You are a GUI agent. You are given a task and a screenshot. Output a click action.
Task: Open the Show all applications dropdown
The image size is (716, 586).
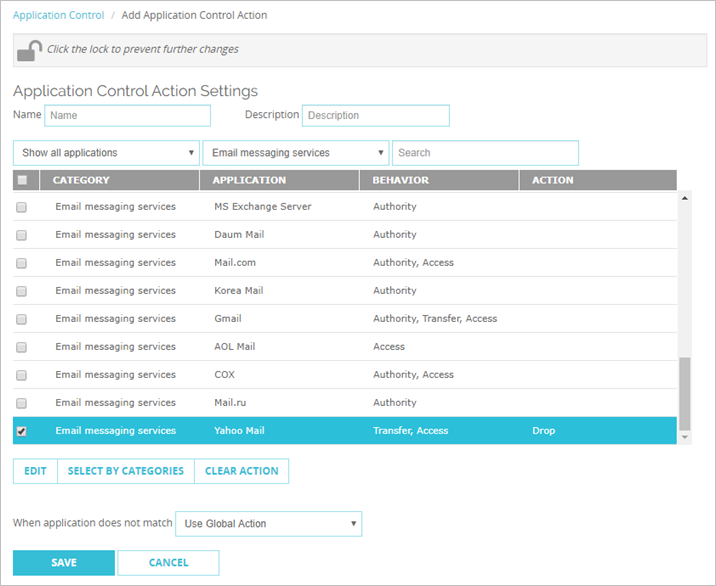(106, 153)
